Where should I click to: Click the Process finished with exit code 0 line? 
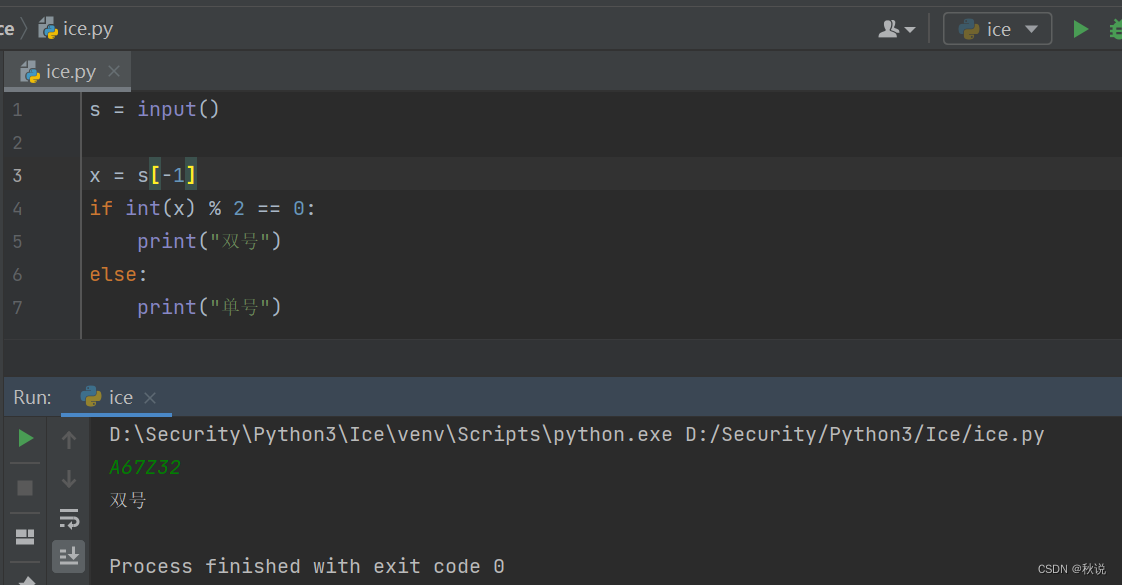pos(307,566)
